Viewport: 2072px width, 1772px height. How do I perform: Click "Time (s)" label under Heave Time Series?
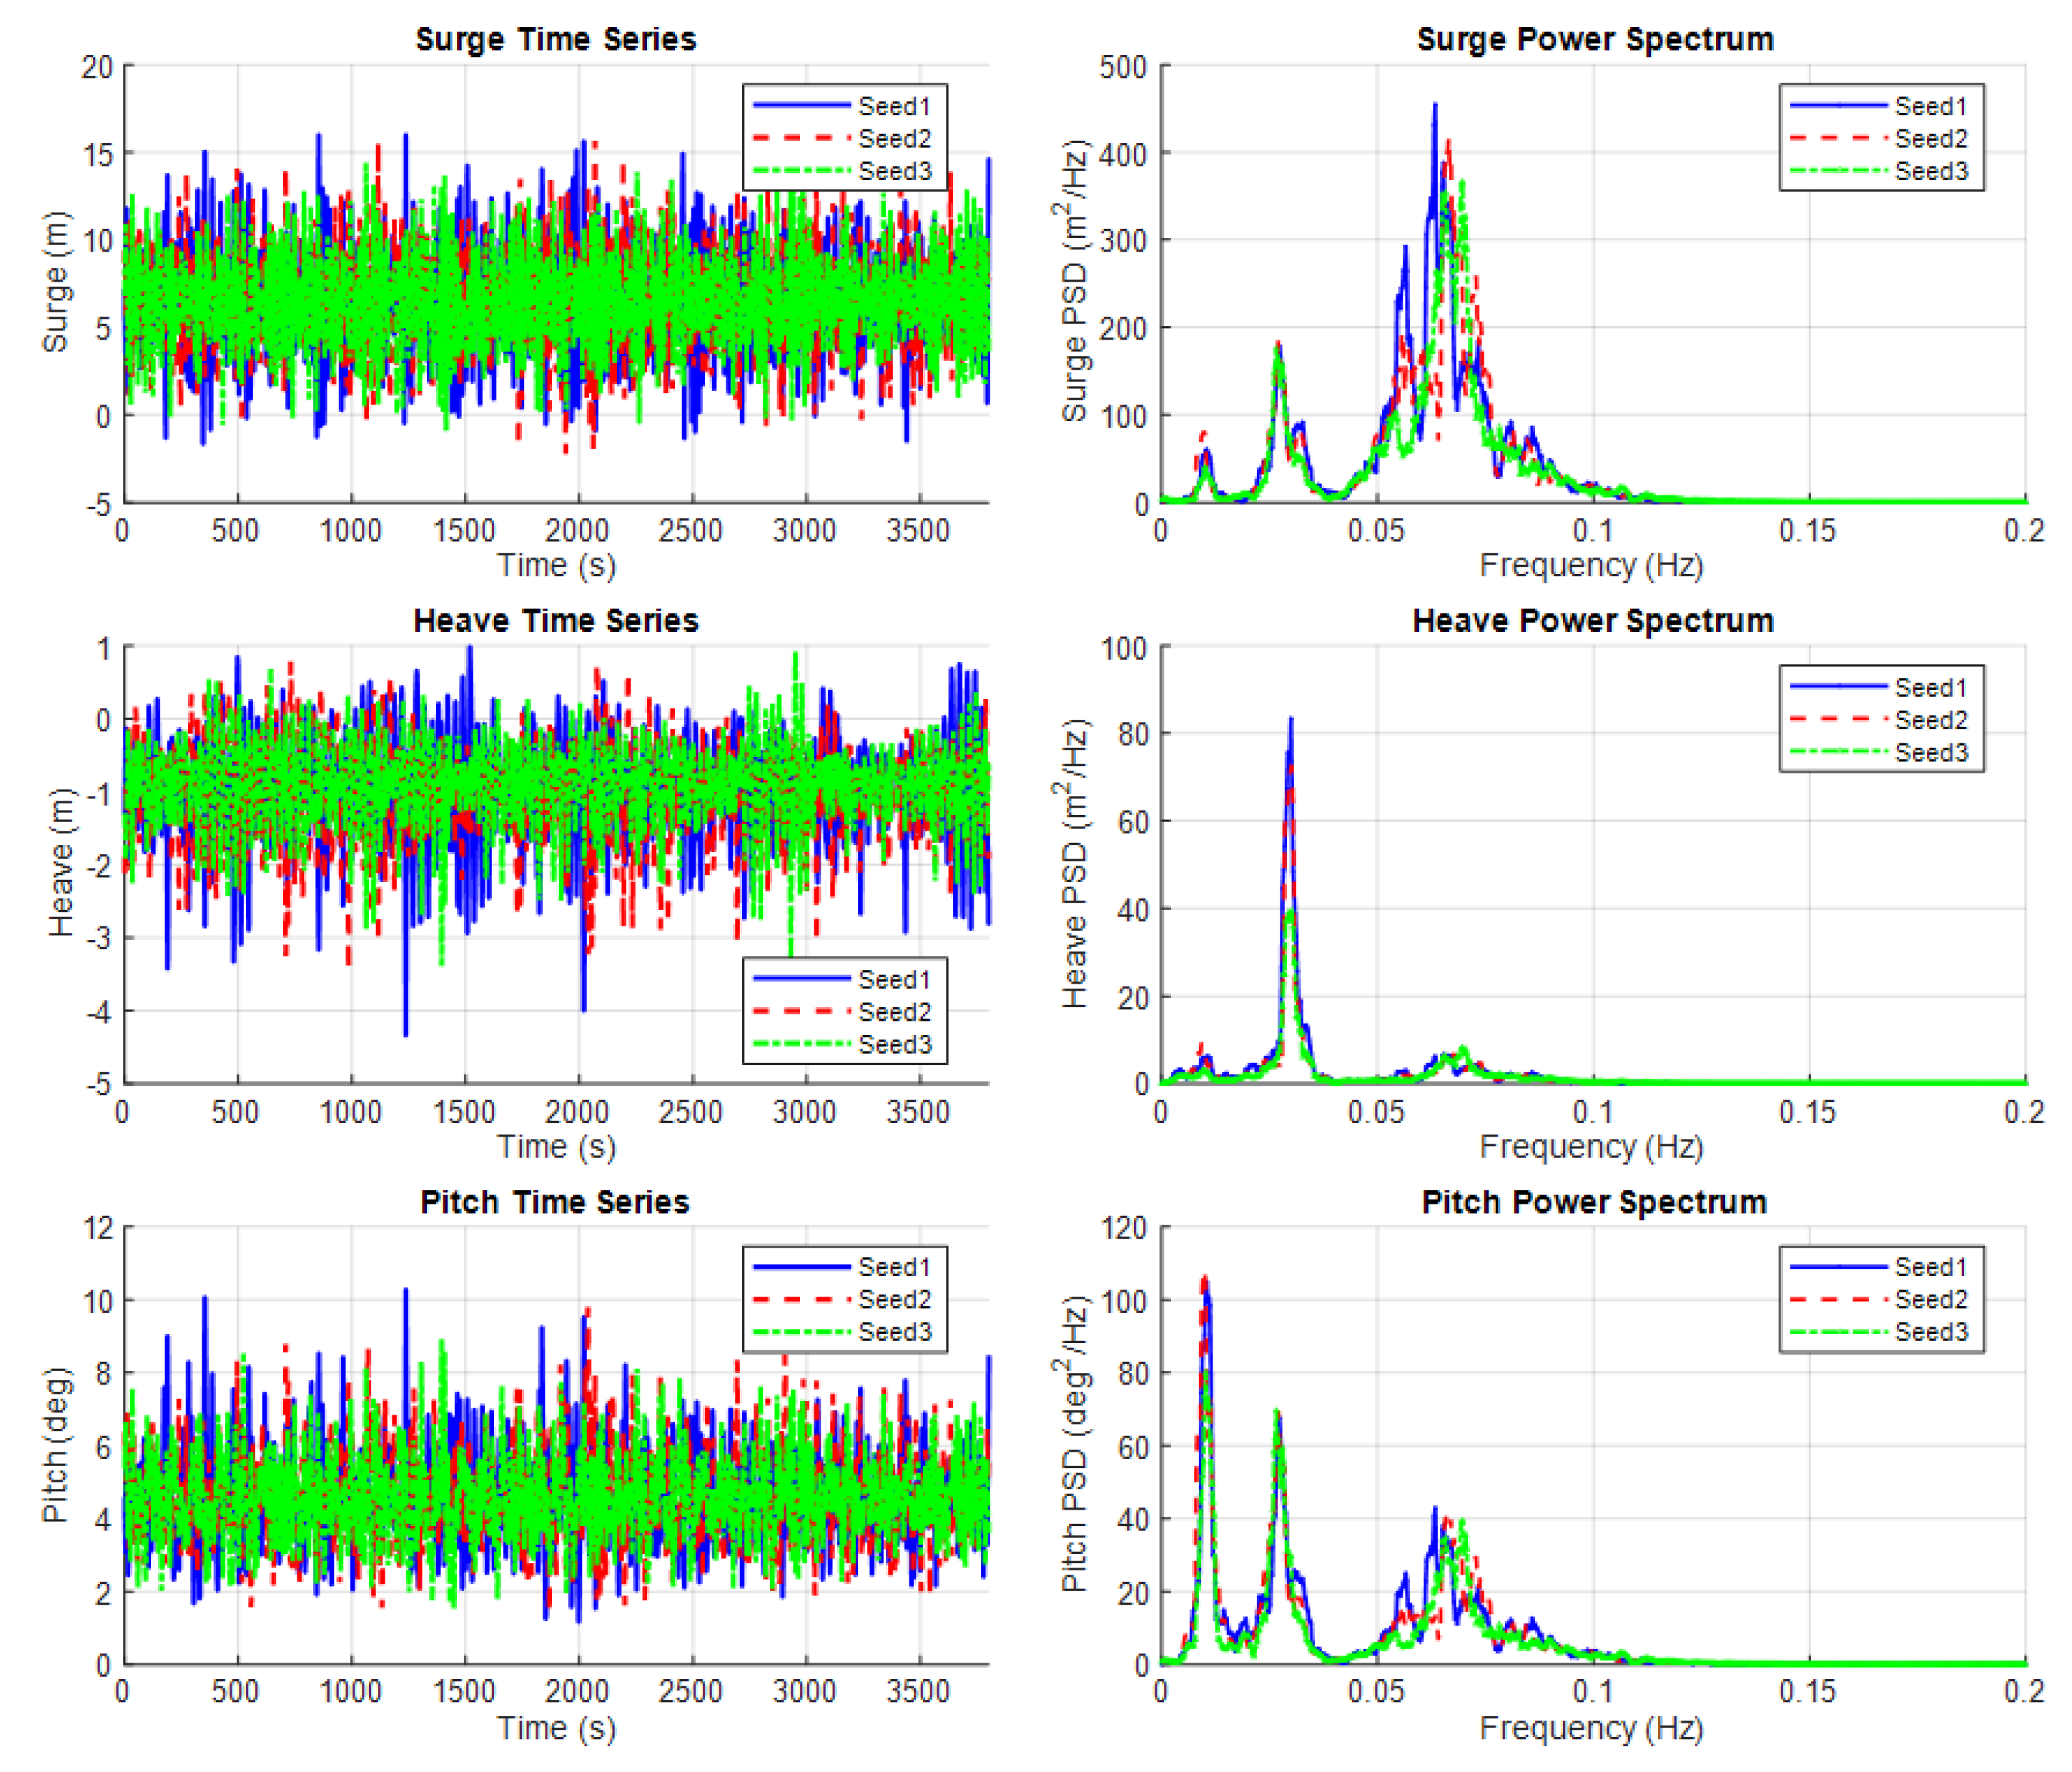(x=557, y=1147)
